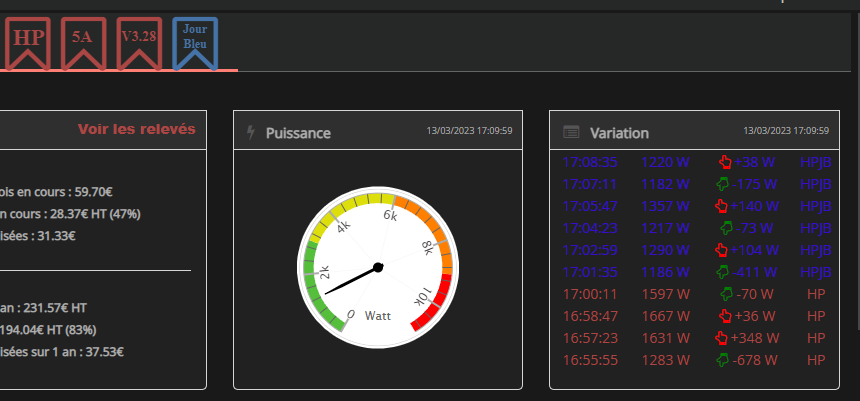Click the HP bookmark badge

pos(28,43)
